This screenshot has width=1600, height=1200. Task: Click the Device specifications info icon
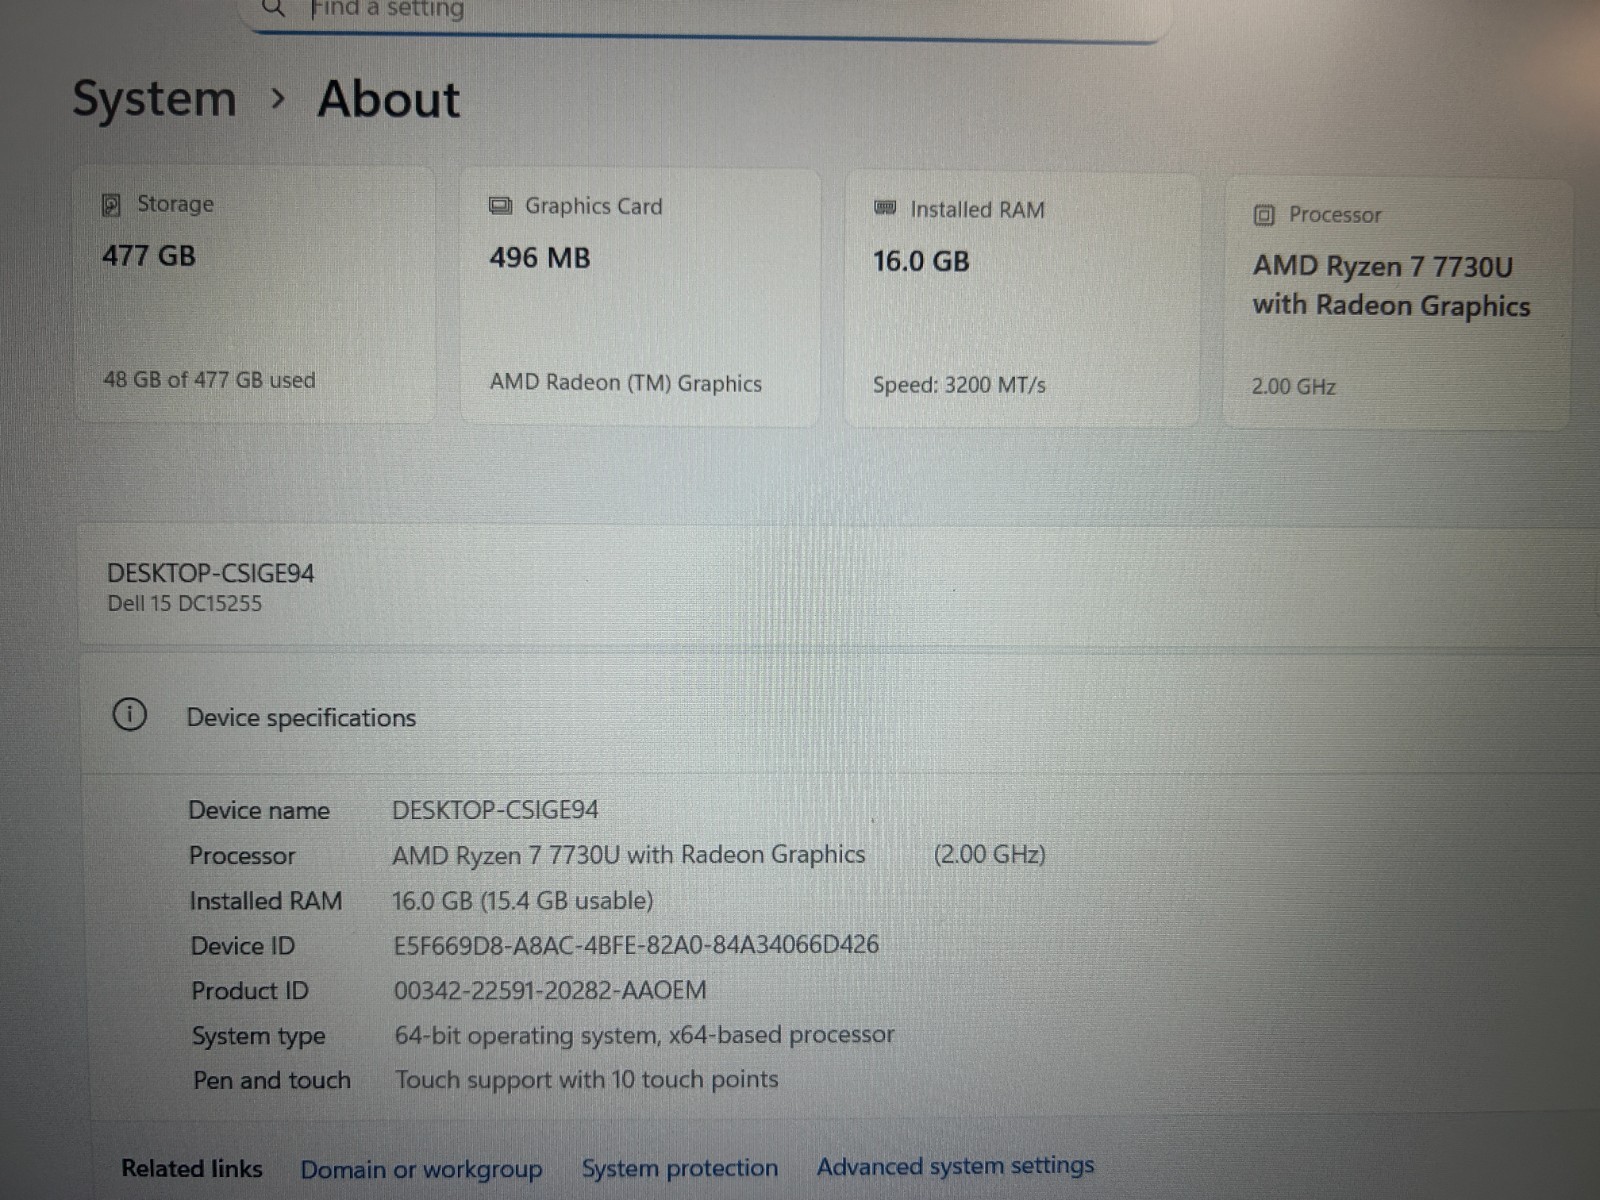click(x=129, y=715)
